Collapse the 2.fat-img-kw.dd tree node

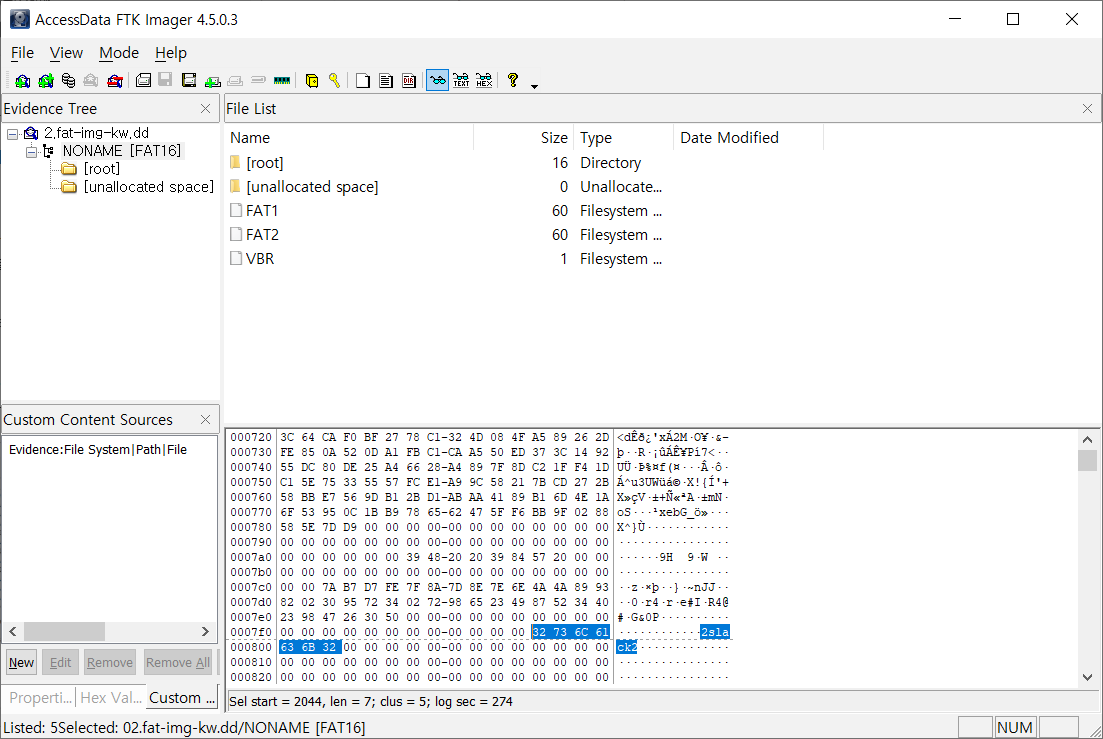13,134
